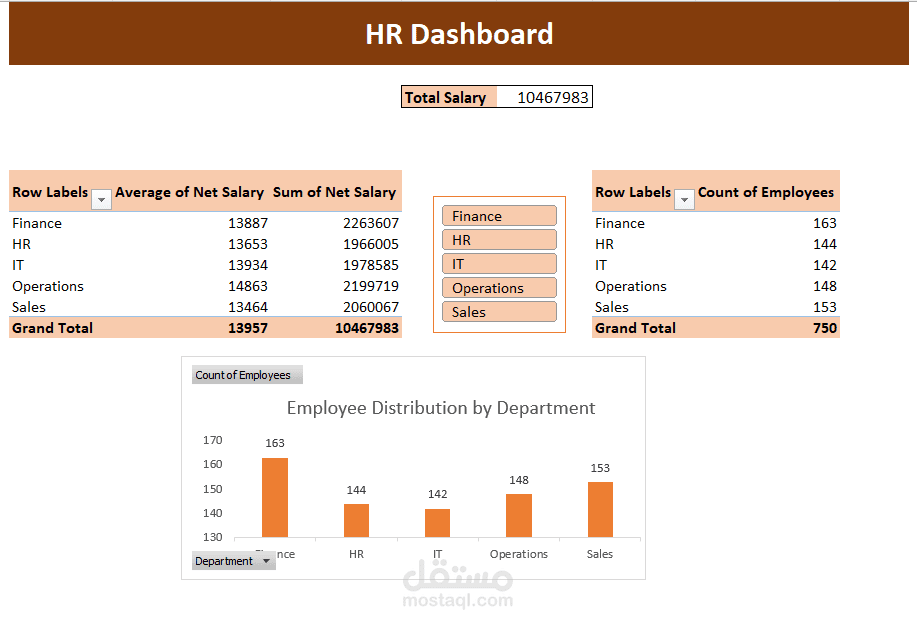Select the Employee Distribution by Department chart title
Screen dimensions: 917x622
pyautogui.click(x=441, y=408)
